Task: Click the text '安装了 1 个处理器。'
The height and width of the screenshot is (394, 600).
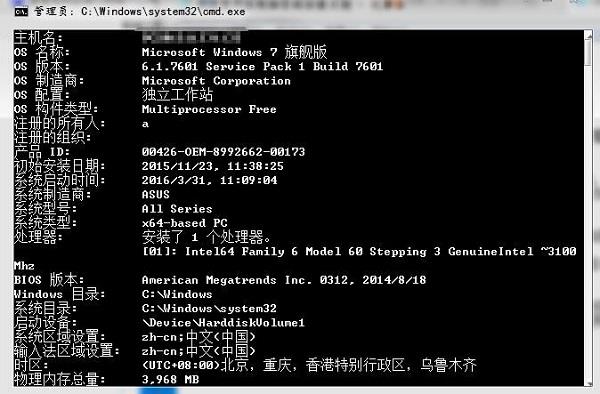Action: click(206, 237)
